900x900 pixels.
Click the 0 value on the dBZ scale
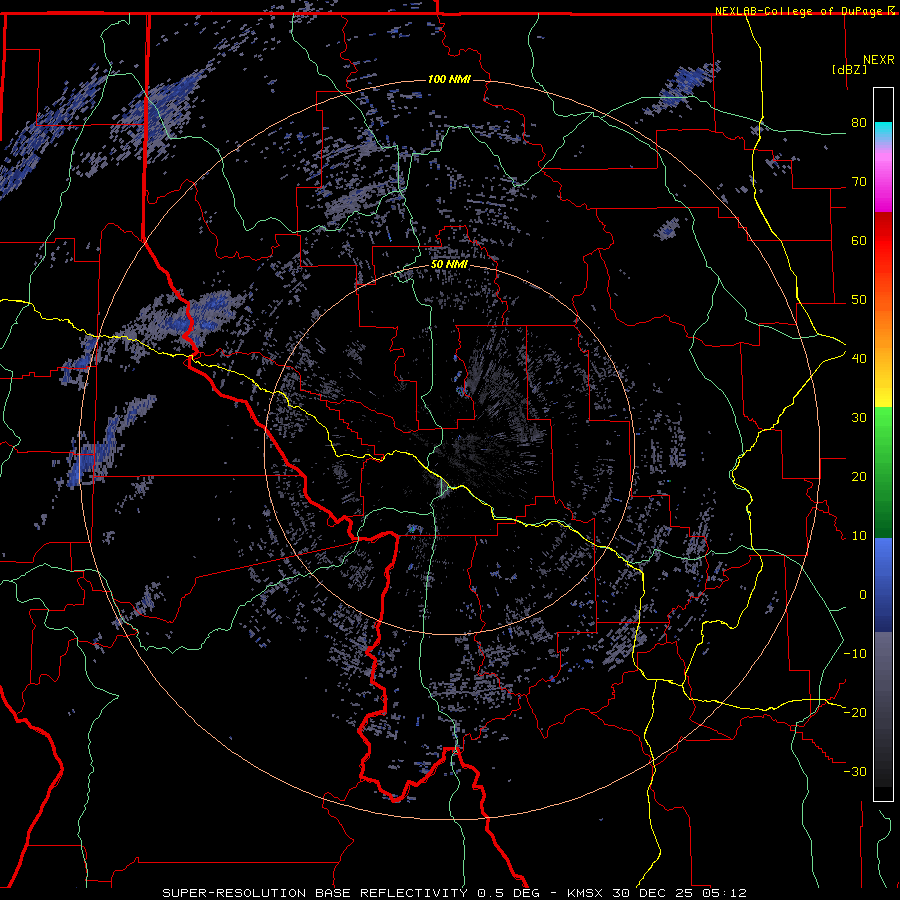pos(863,595)
